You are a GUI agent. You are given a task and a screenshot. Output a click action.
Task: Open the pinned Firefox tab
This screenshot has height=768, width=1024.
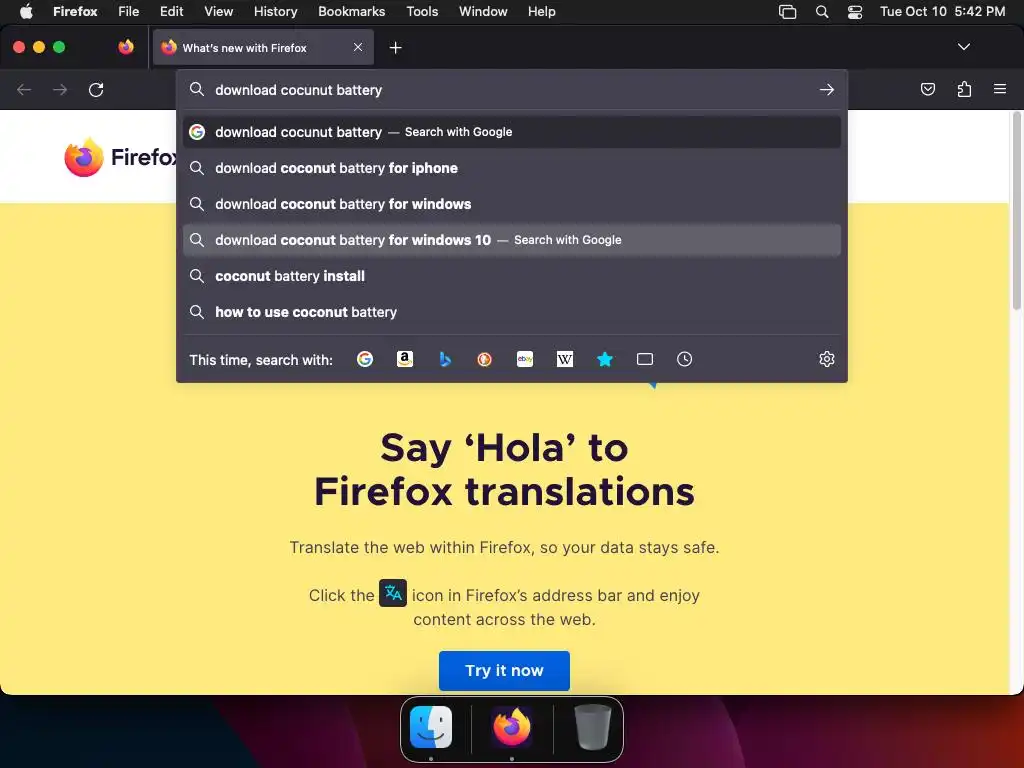[x=126, y=47]
